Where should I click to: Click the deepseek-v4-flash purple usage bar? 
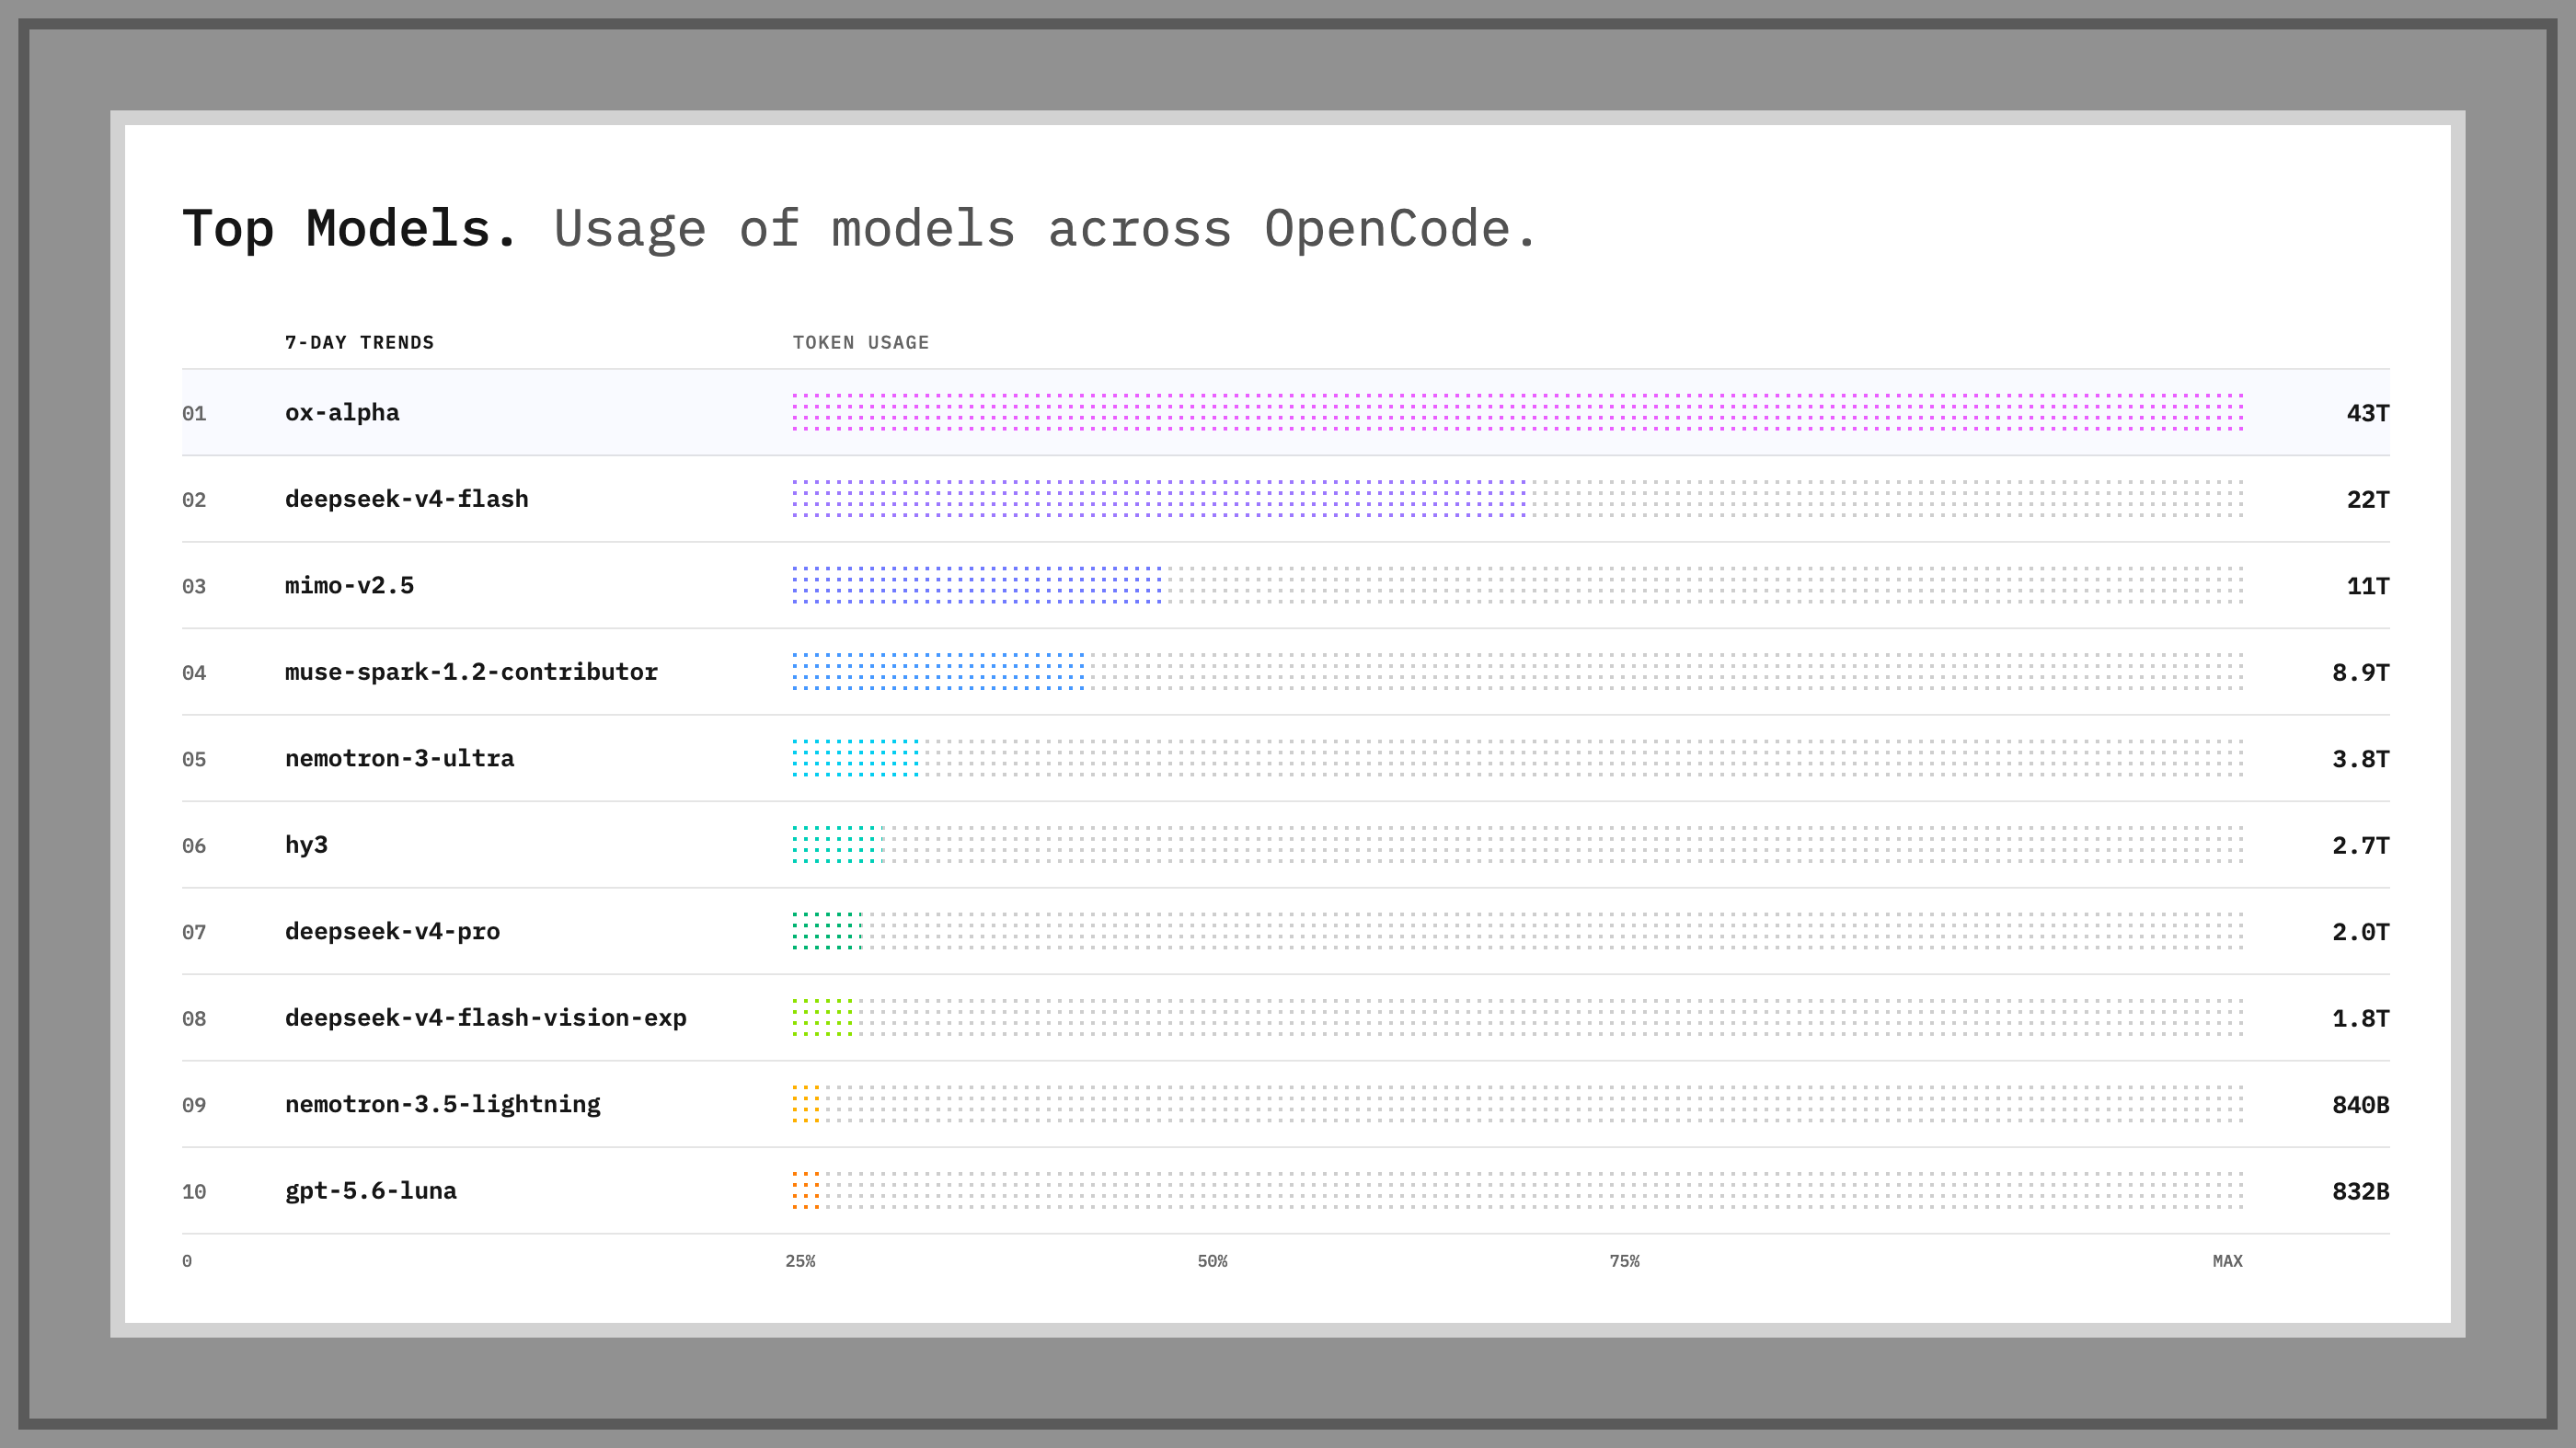pyautogui.click(x=1159, y=499)
